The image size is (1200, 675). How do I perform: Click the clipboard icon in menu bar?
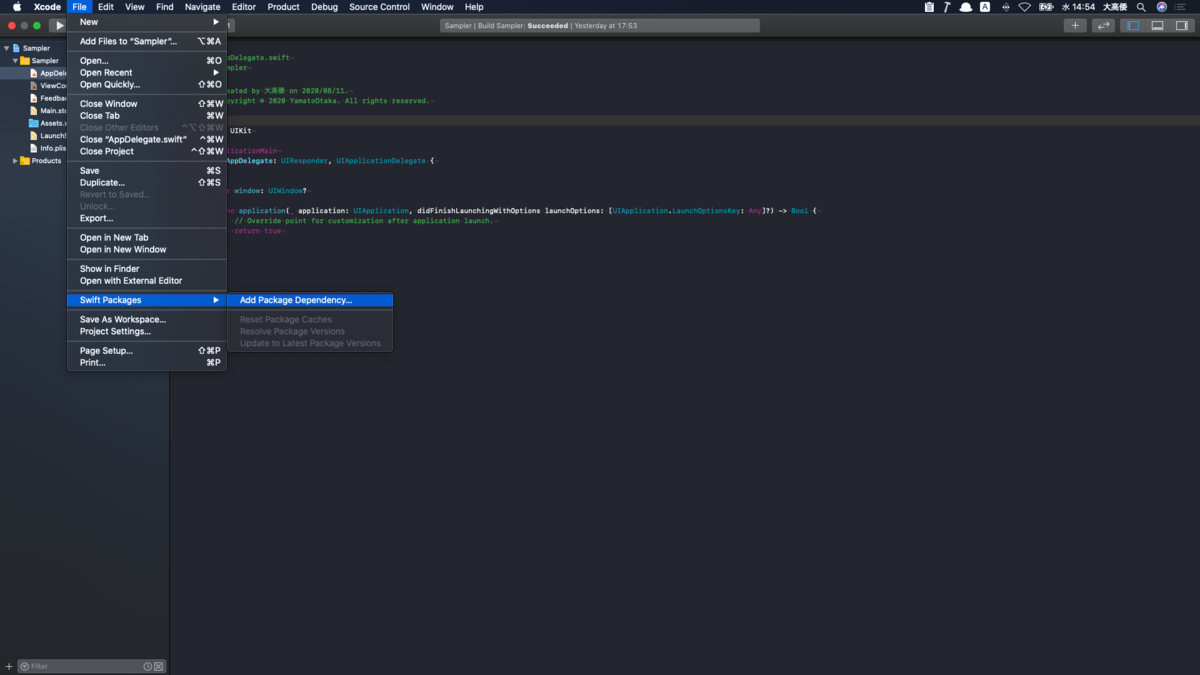[929, 7]
